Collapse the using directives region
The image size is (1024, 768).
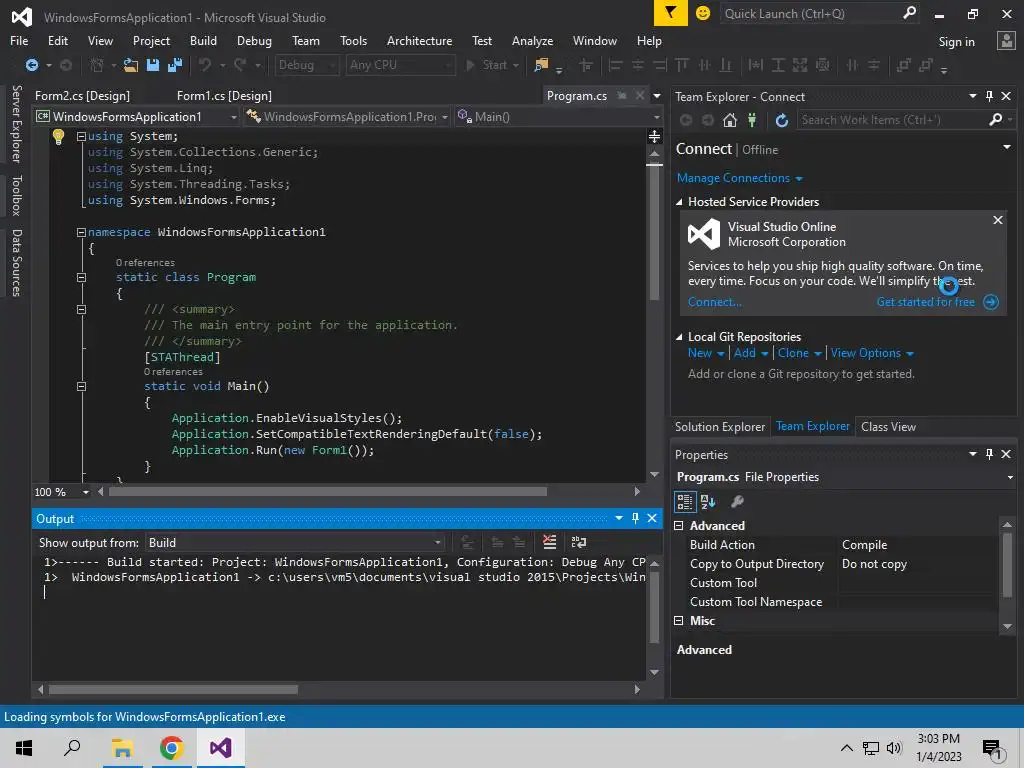tap(81, 136)
